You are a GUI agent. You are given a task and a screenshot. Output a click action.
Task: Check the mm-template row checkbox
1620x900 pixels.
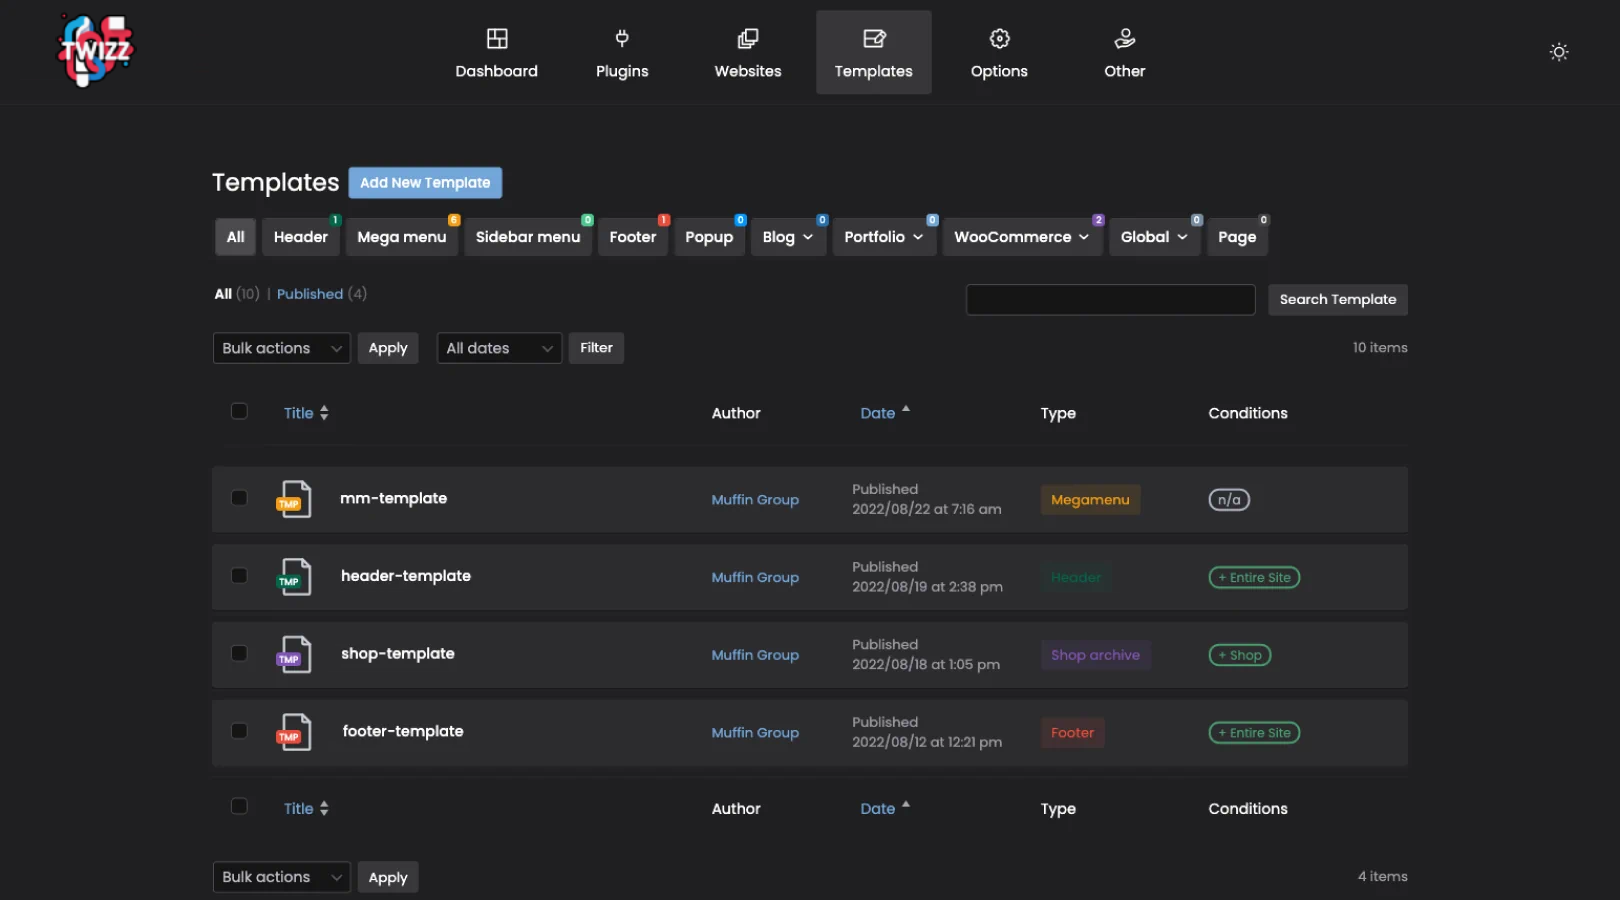239,498
